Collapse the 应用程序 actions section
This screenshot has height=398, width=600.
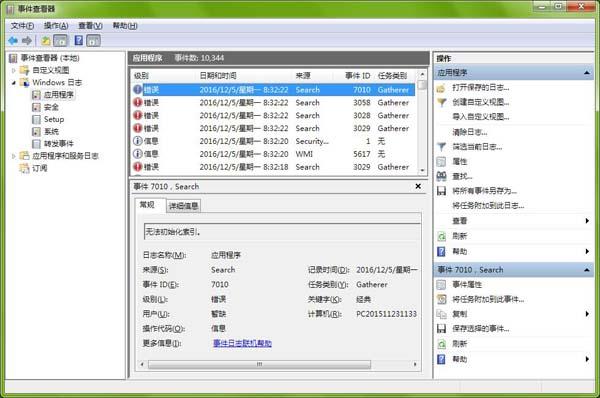point(587,73)
